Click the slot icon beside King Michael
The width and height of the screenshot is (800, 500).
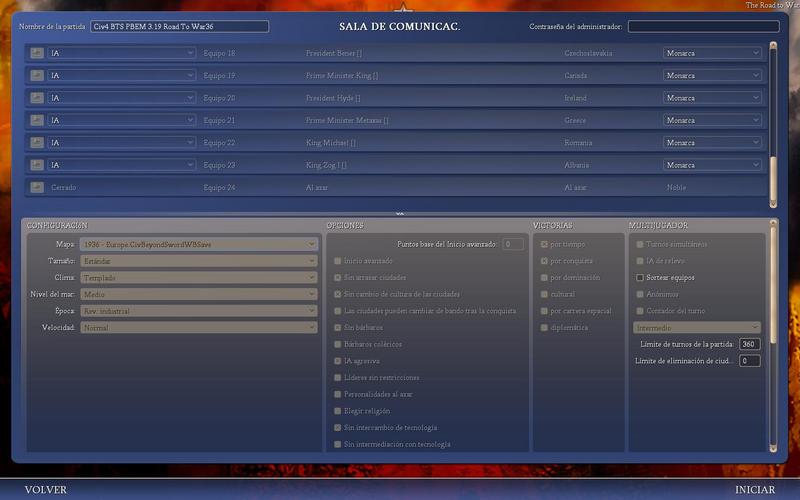(x=37, y=143)
